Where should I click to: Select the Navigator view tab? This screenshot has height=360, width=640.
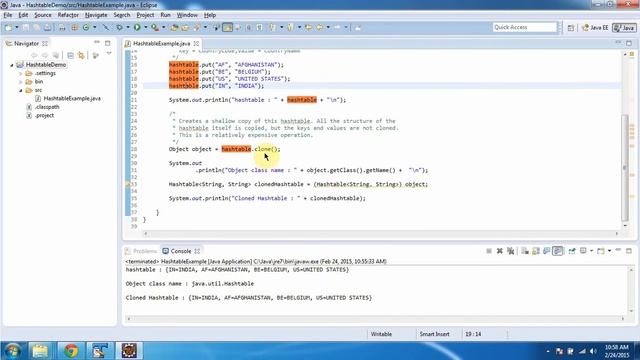pos(26,43)
